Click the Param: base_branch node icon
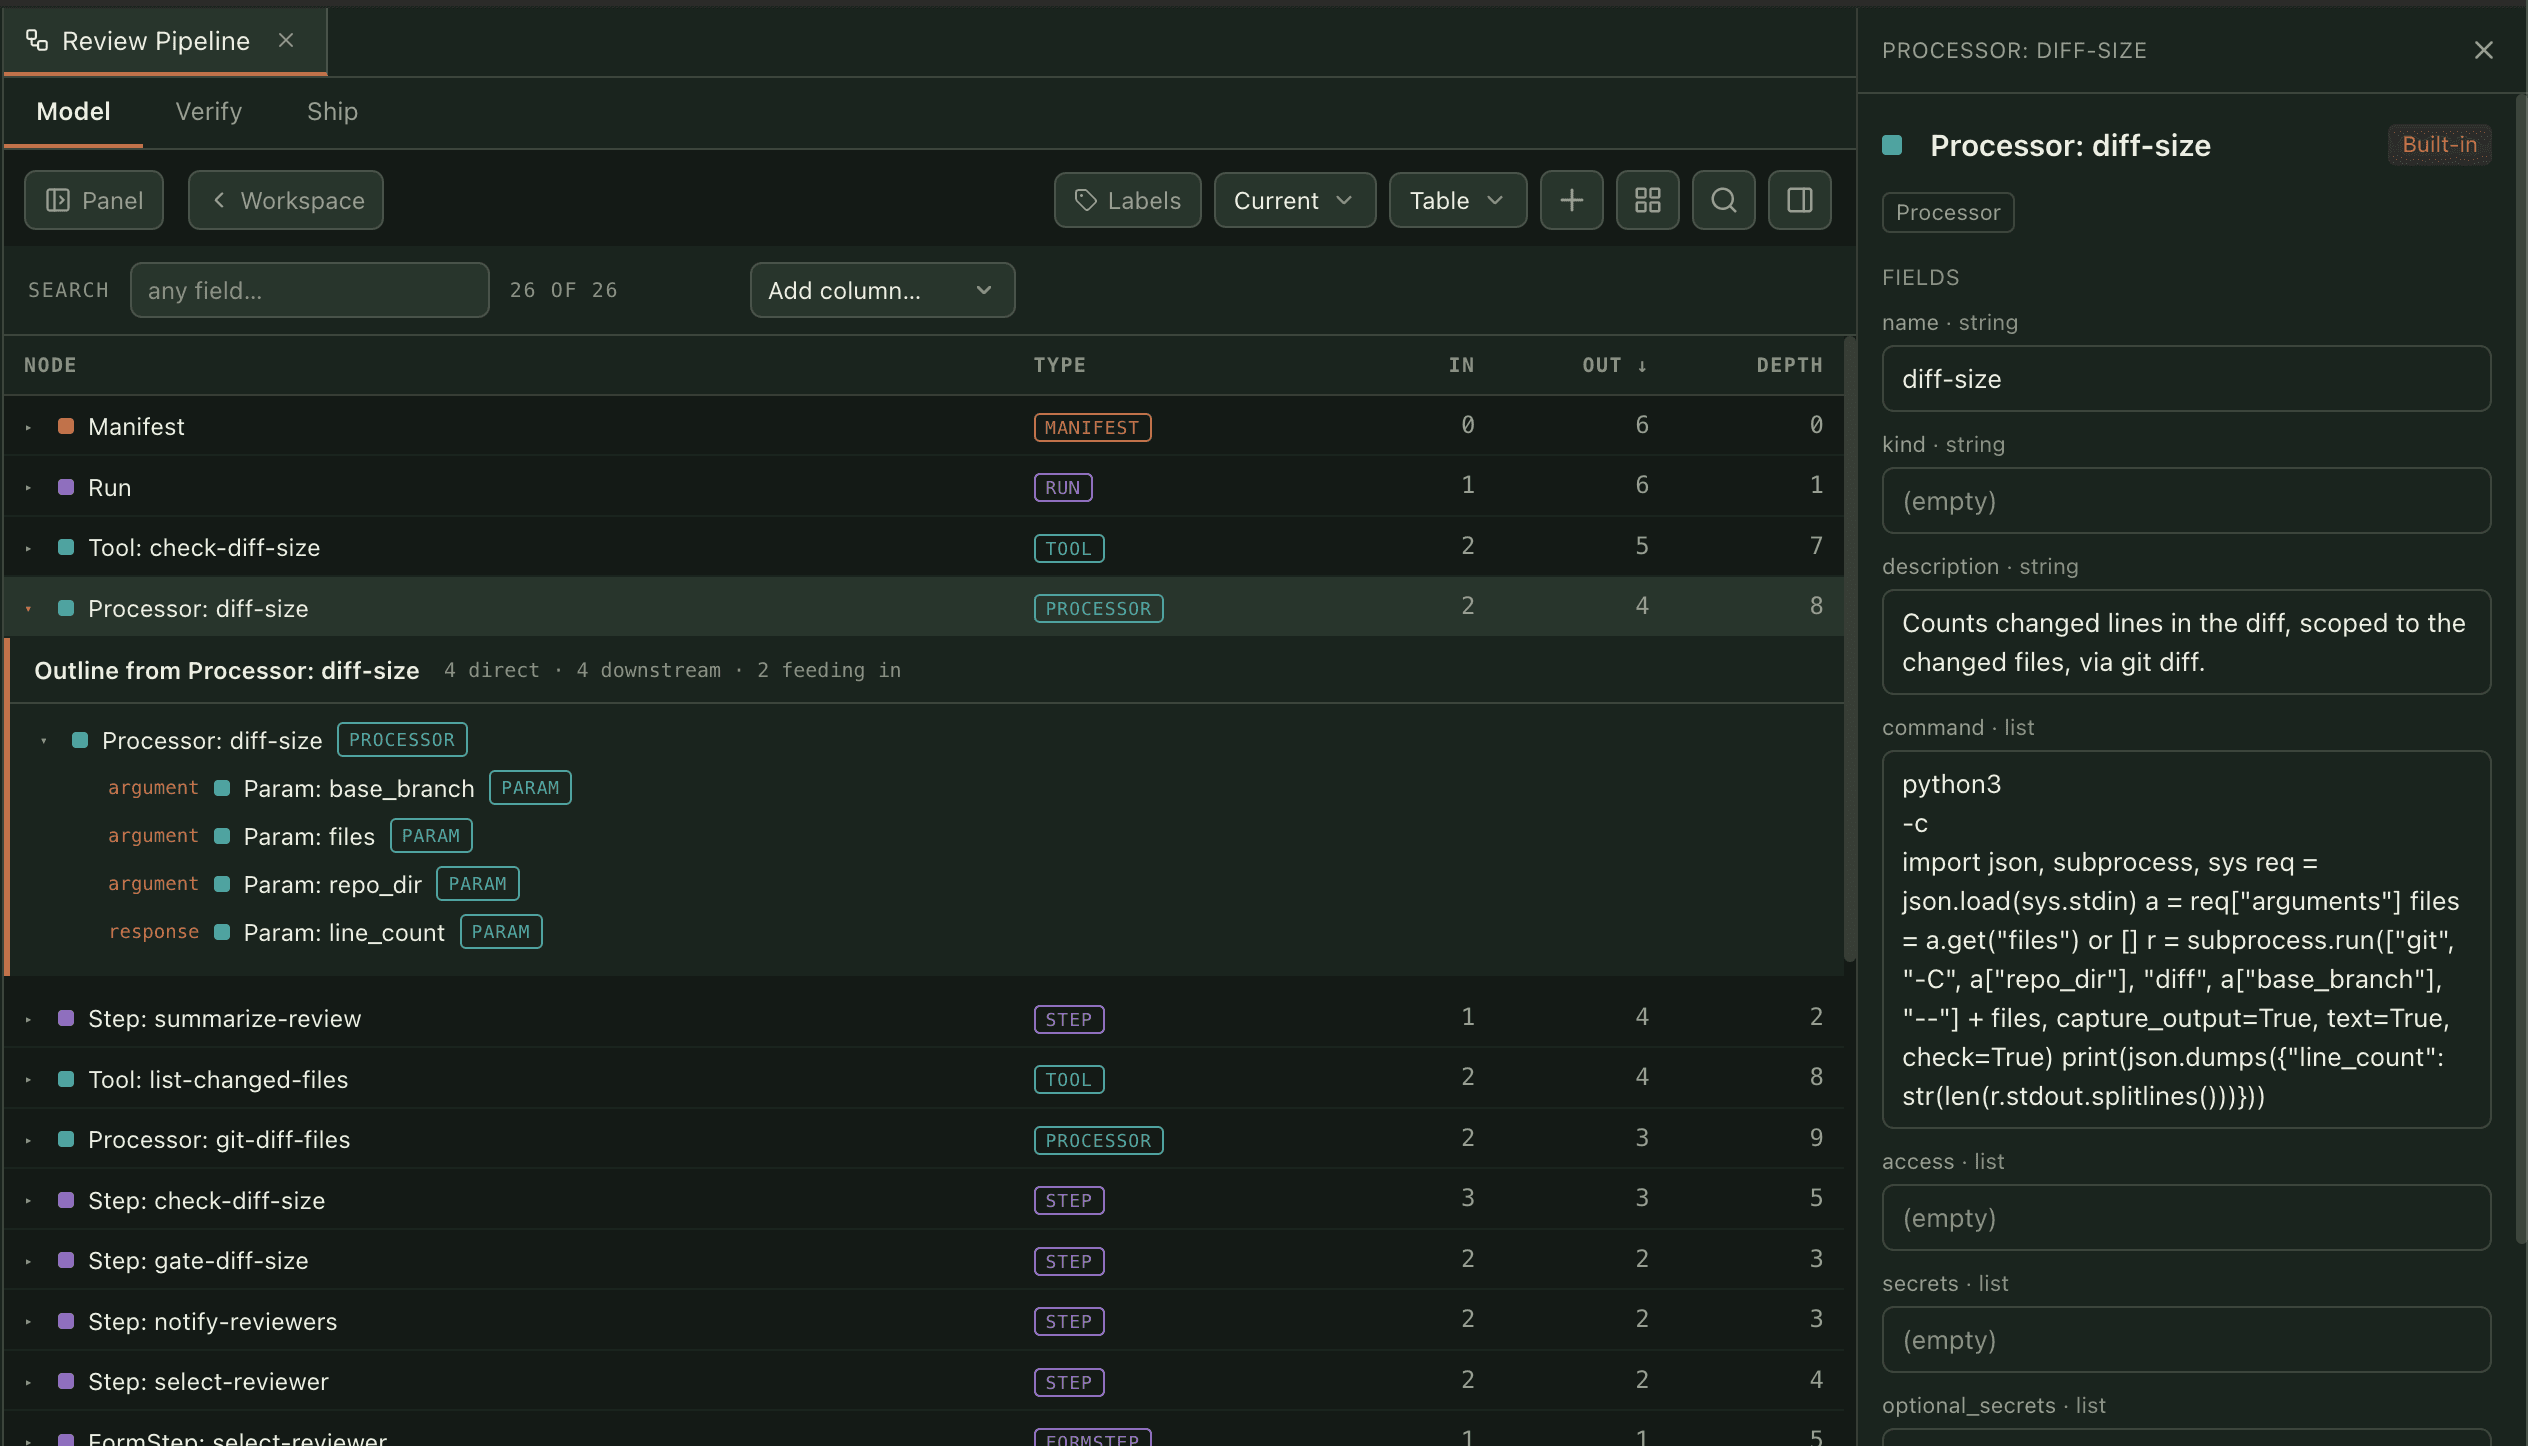 pyautogui.click(x=222, y=788)
